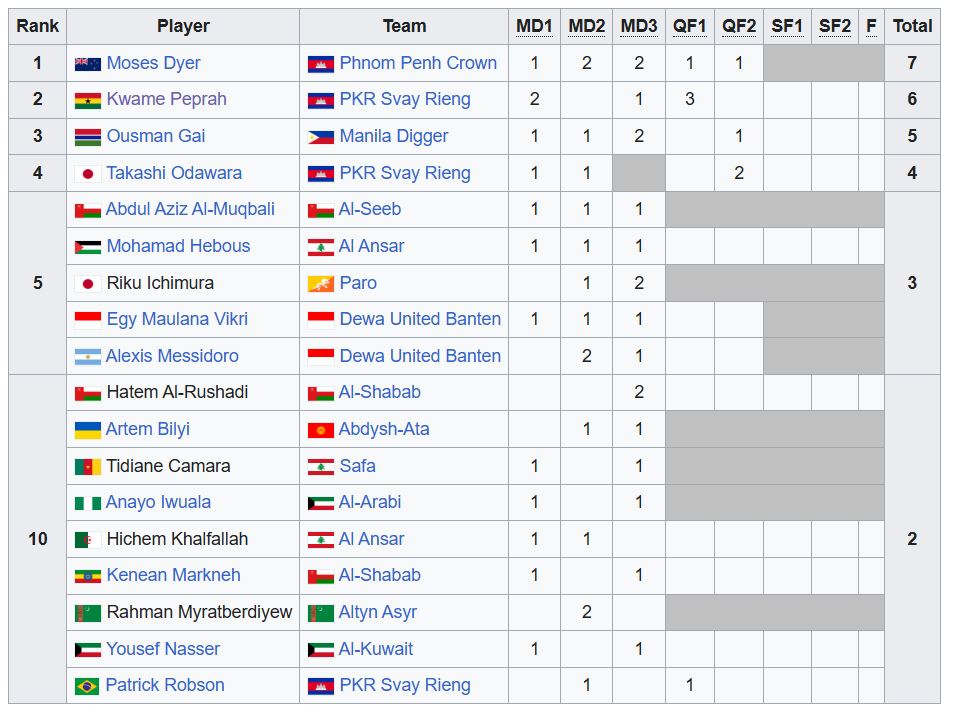Click Brazil flag beside Patrick Robson
Viewport: 953px width, 720px height.
(87, 686)
